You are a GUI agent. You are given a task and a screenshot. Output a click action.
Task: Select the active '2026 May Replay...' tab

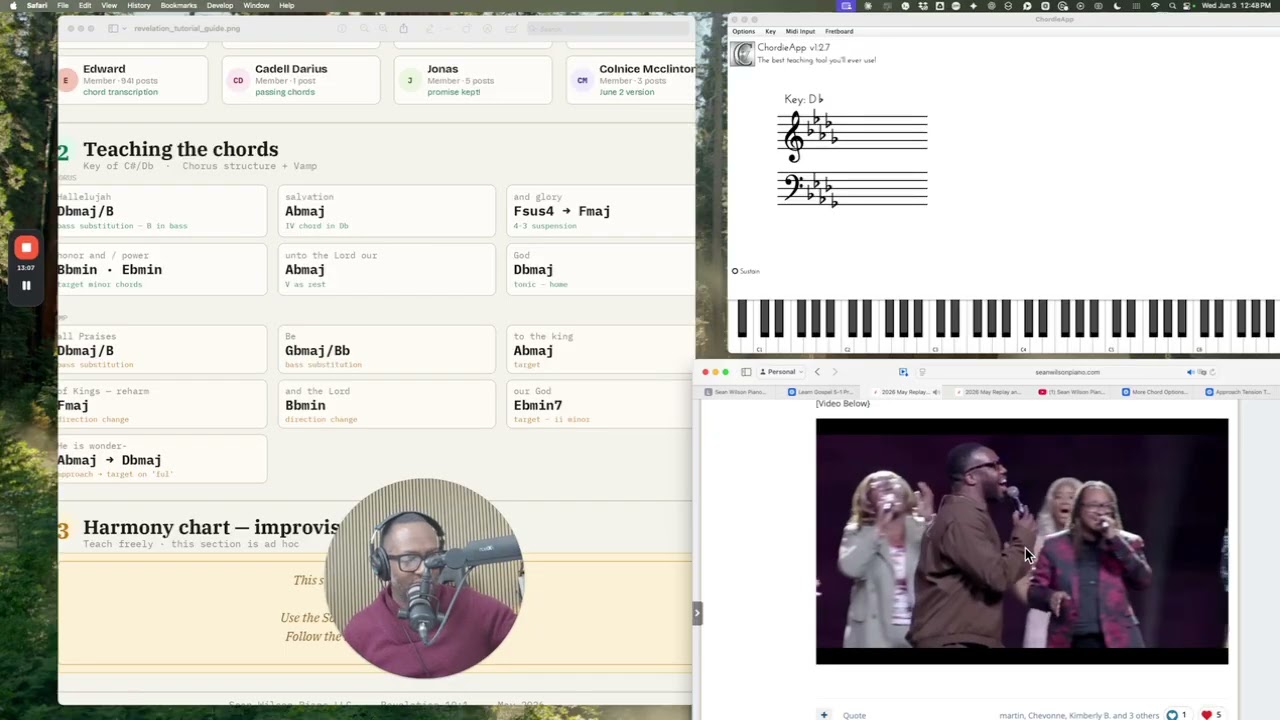(x=905, y=392)
